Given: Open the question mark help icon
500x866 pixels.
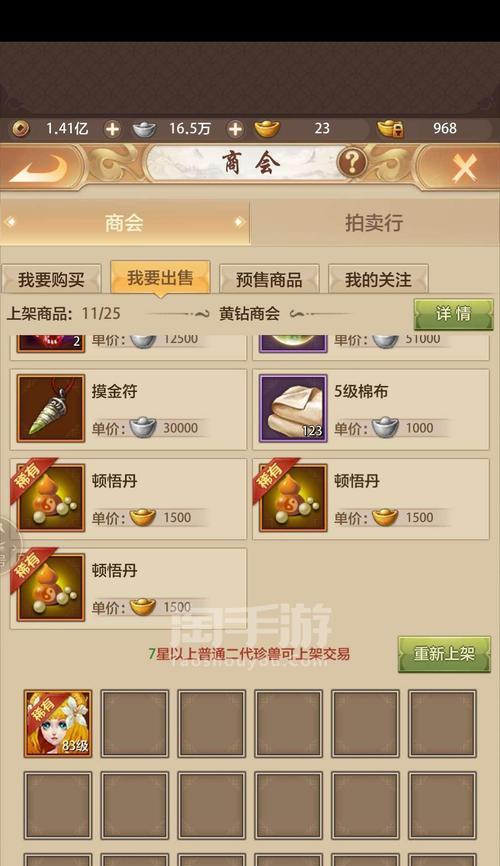Looking at the screenshot, I should (352, 162).
